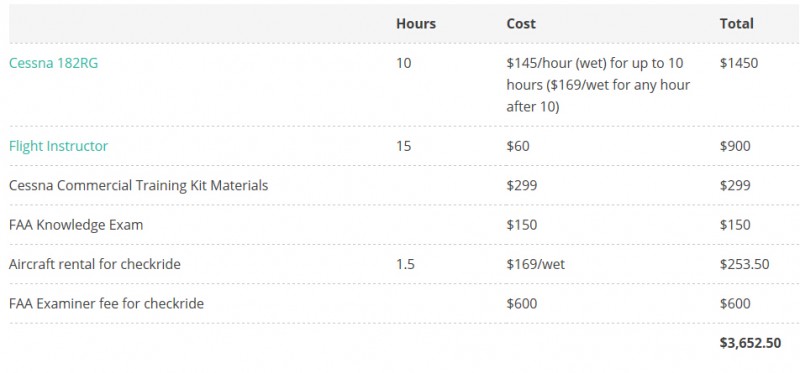Click the $253.50 checkride rental total
The width and height of the screenshot is (800, 373).
744,264
